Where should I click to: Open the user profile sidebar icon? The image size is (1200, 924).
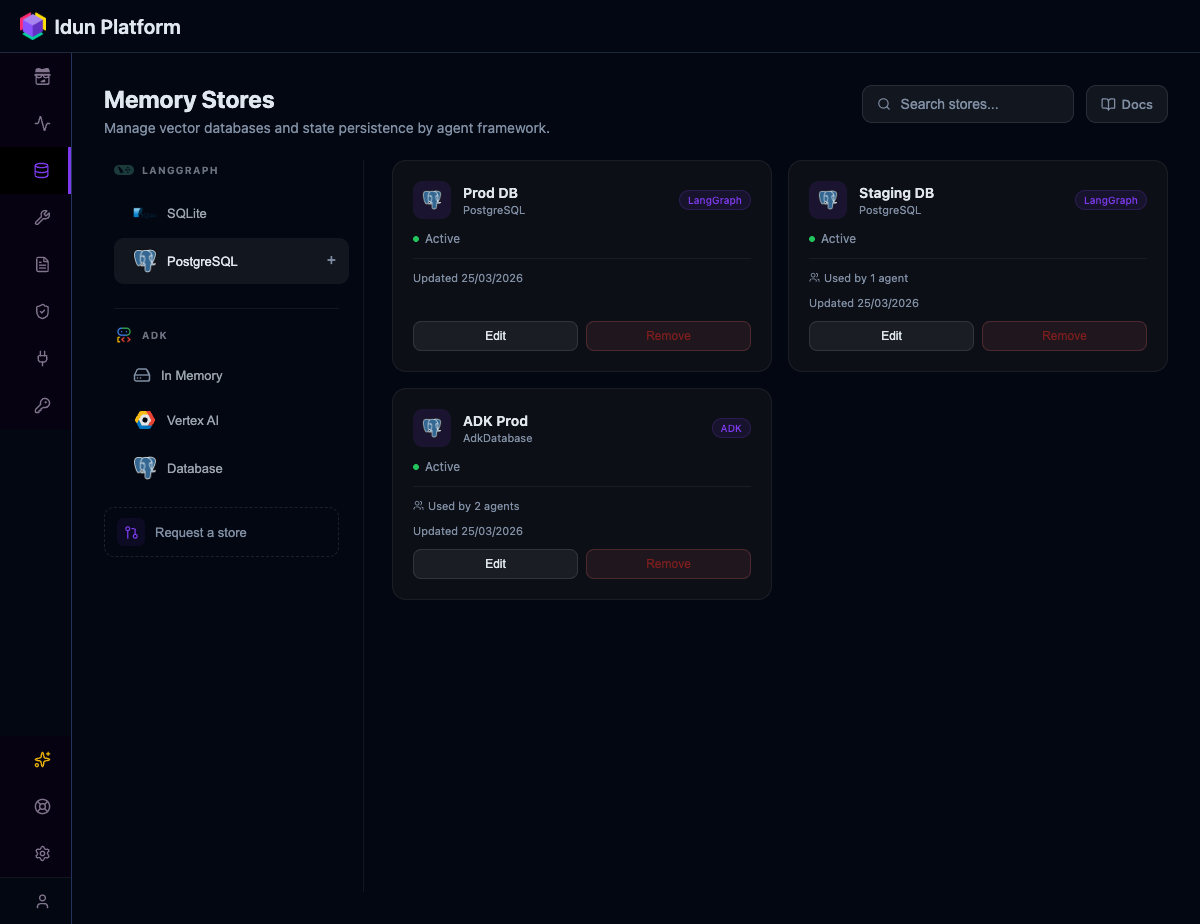[x=42, y=901]
